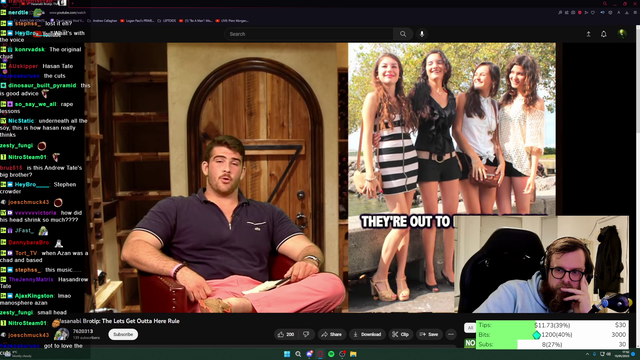The image size is (640, 360).
Task: Open the YouTube create/upload icon
Action: 588,34
